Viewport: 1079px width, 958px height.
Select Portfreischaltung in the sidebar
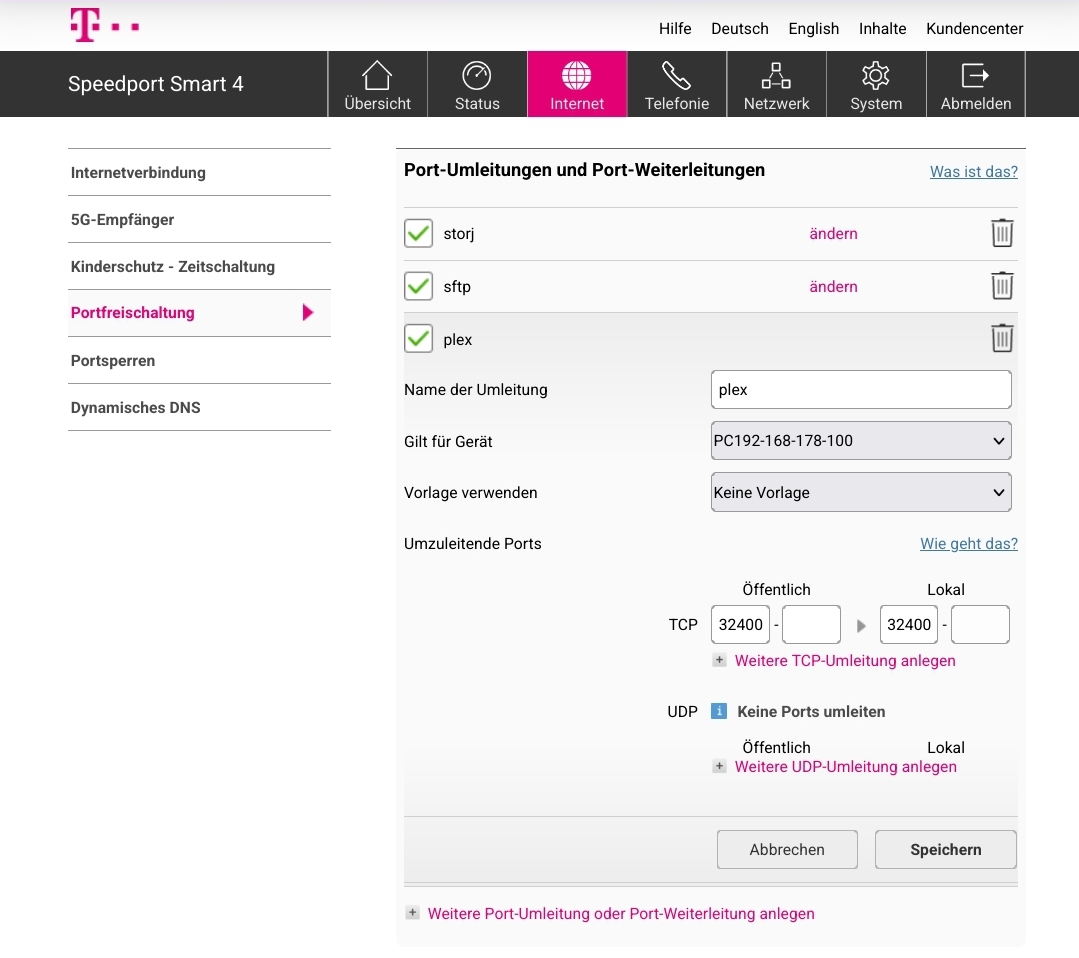[200, 313]
